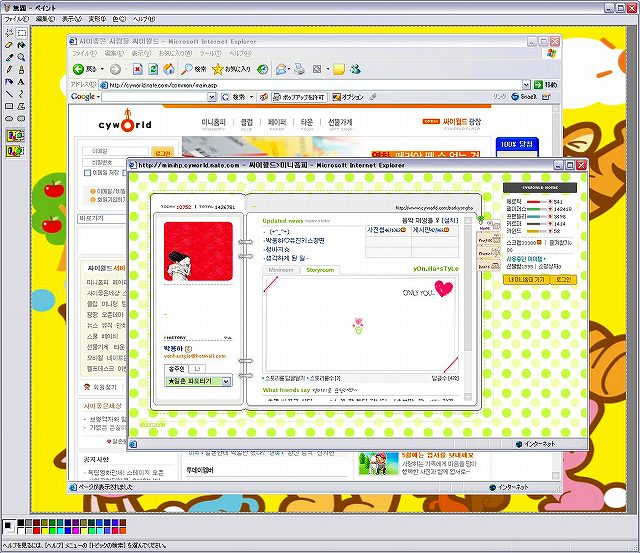Open Paint's 色 menu

click(x=119, y=19)
